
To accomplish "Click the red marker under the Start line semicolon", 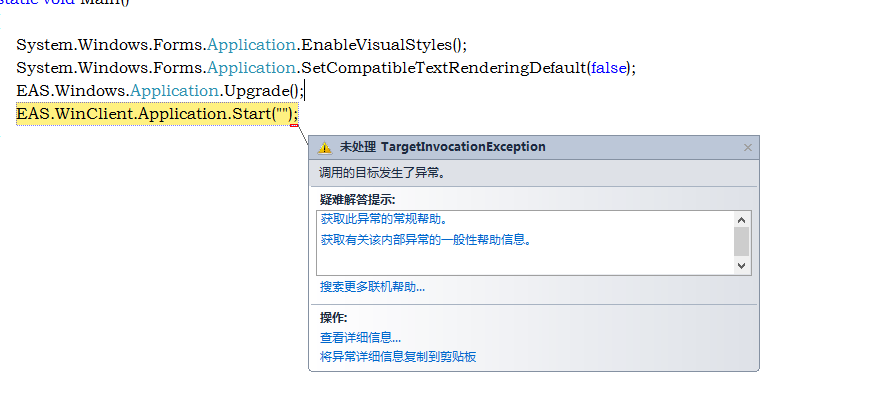I will click(x=293, y=126).
